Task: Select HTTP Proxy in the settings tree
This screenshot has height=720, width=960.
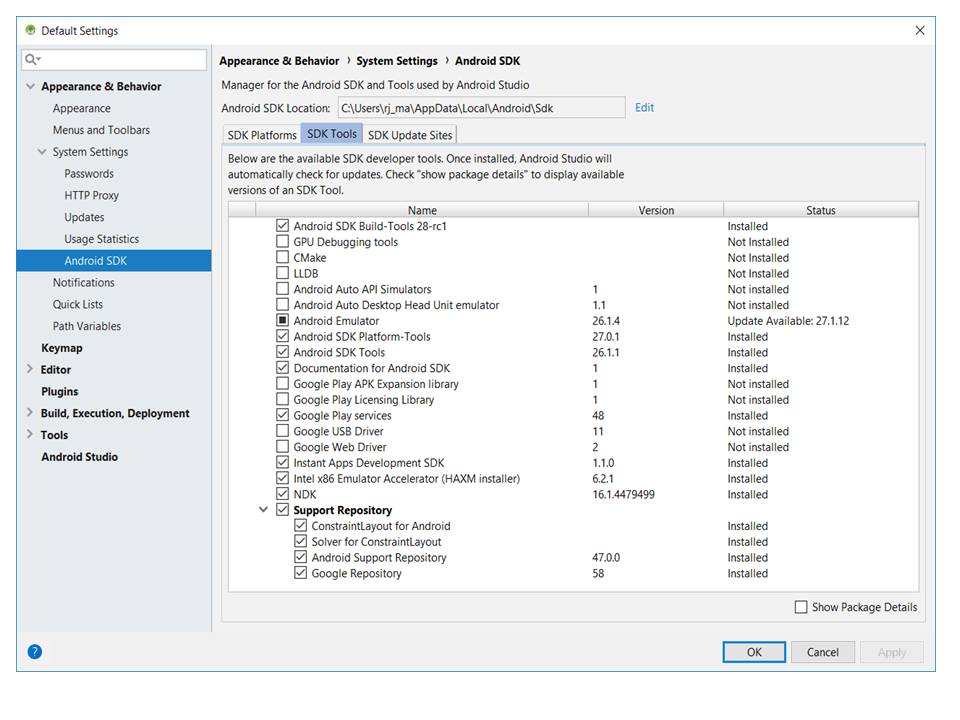Action: pos(91,195)
